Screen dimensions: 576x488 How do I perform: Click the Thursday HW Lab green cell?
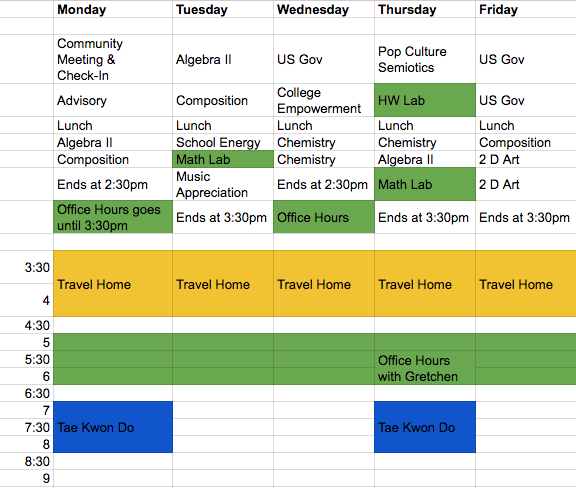[x=425, y=100]
